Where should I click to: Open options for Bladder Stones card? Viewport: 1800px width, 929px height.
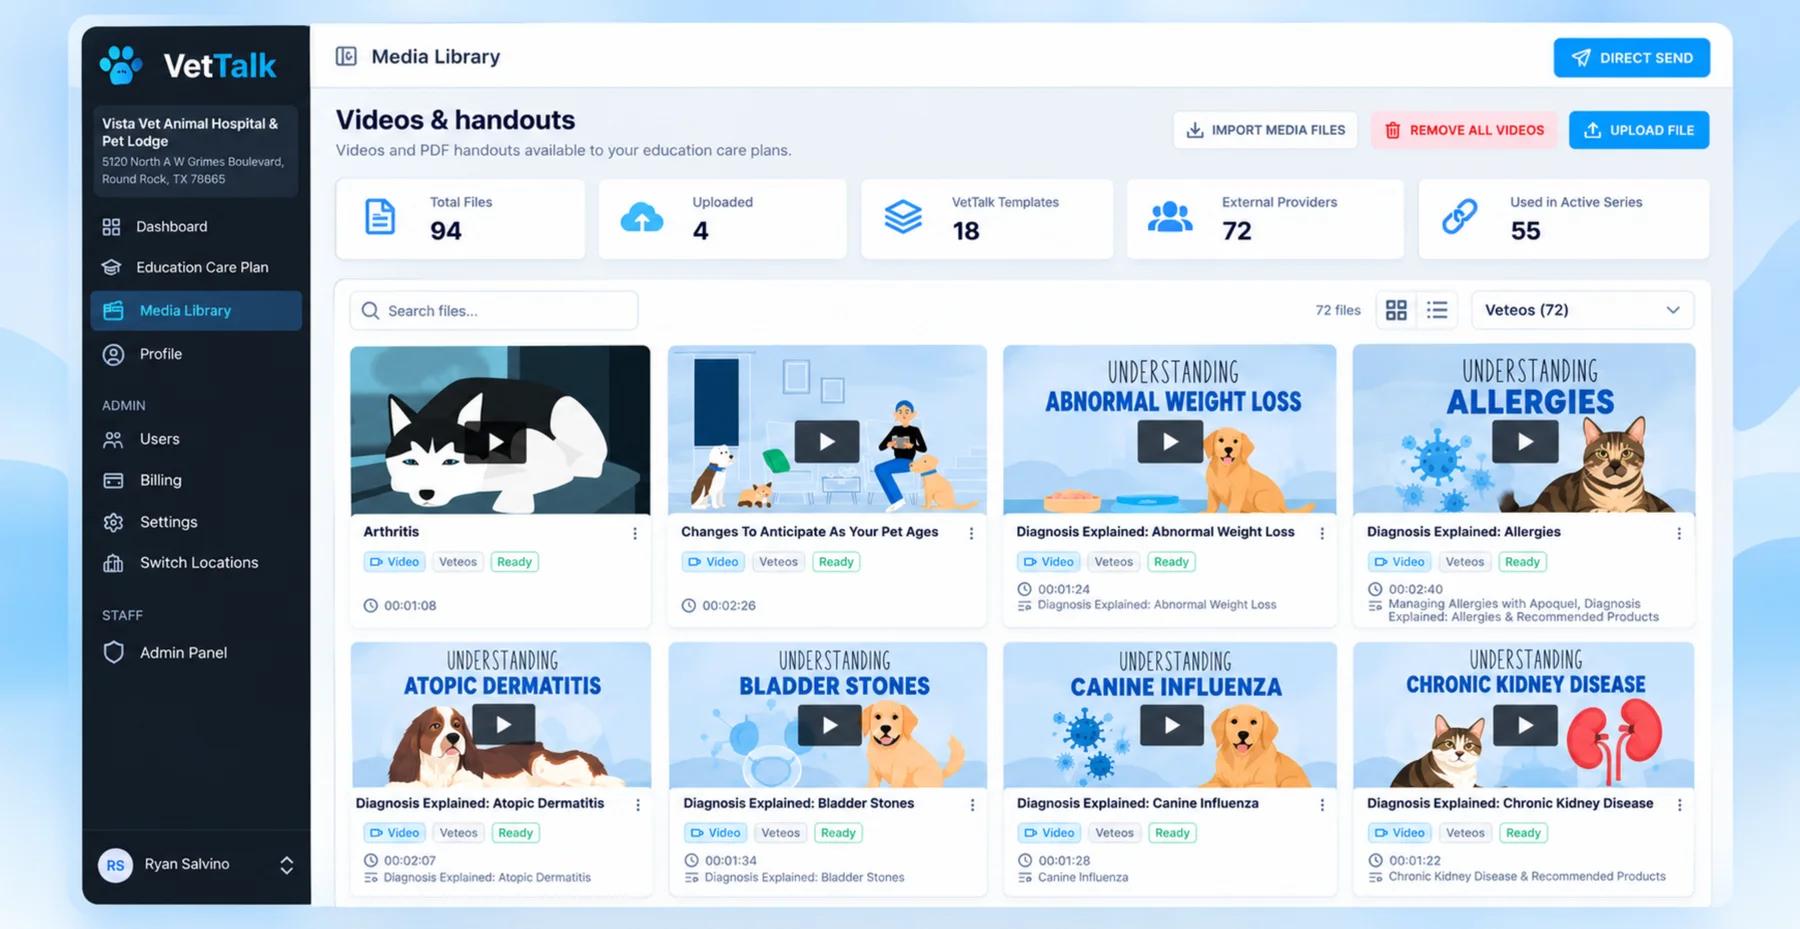[972, 805]
